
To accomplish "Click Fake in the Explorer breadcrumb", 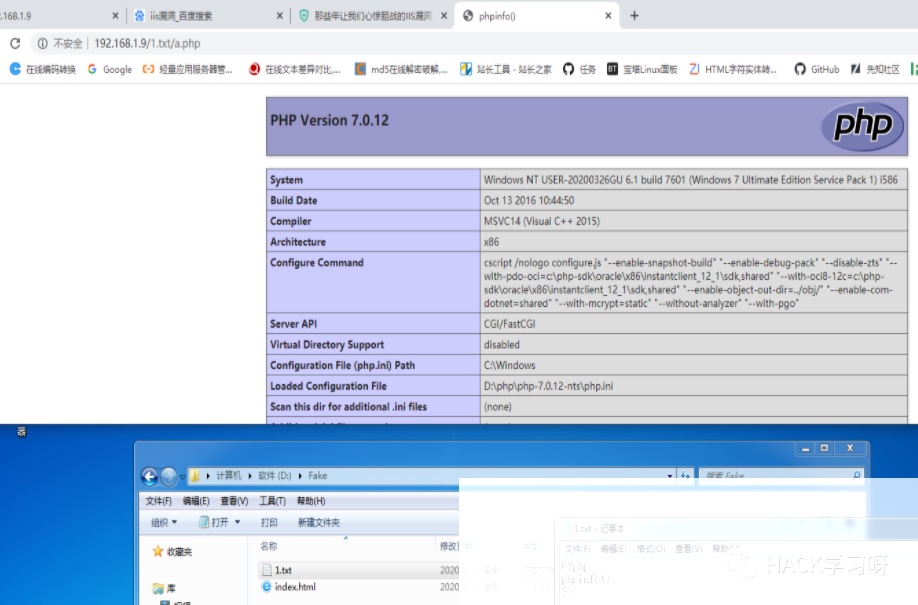I will (x=317, y=476).
